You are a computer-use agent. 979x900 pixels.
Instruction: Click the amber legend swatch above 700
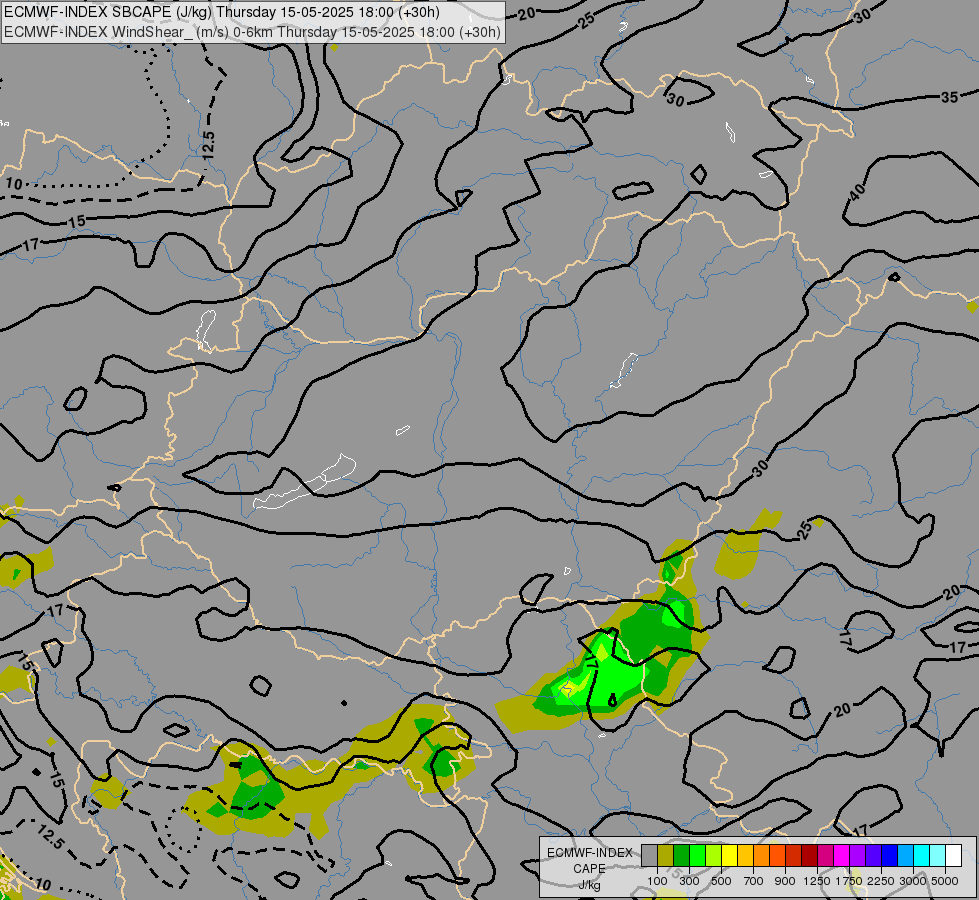coord(745,856)
